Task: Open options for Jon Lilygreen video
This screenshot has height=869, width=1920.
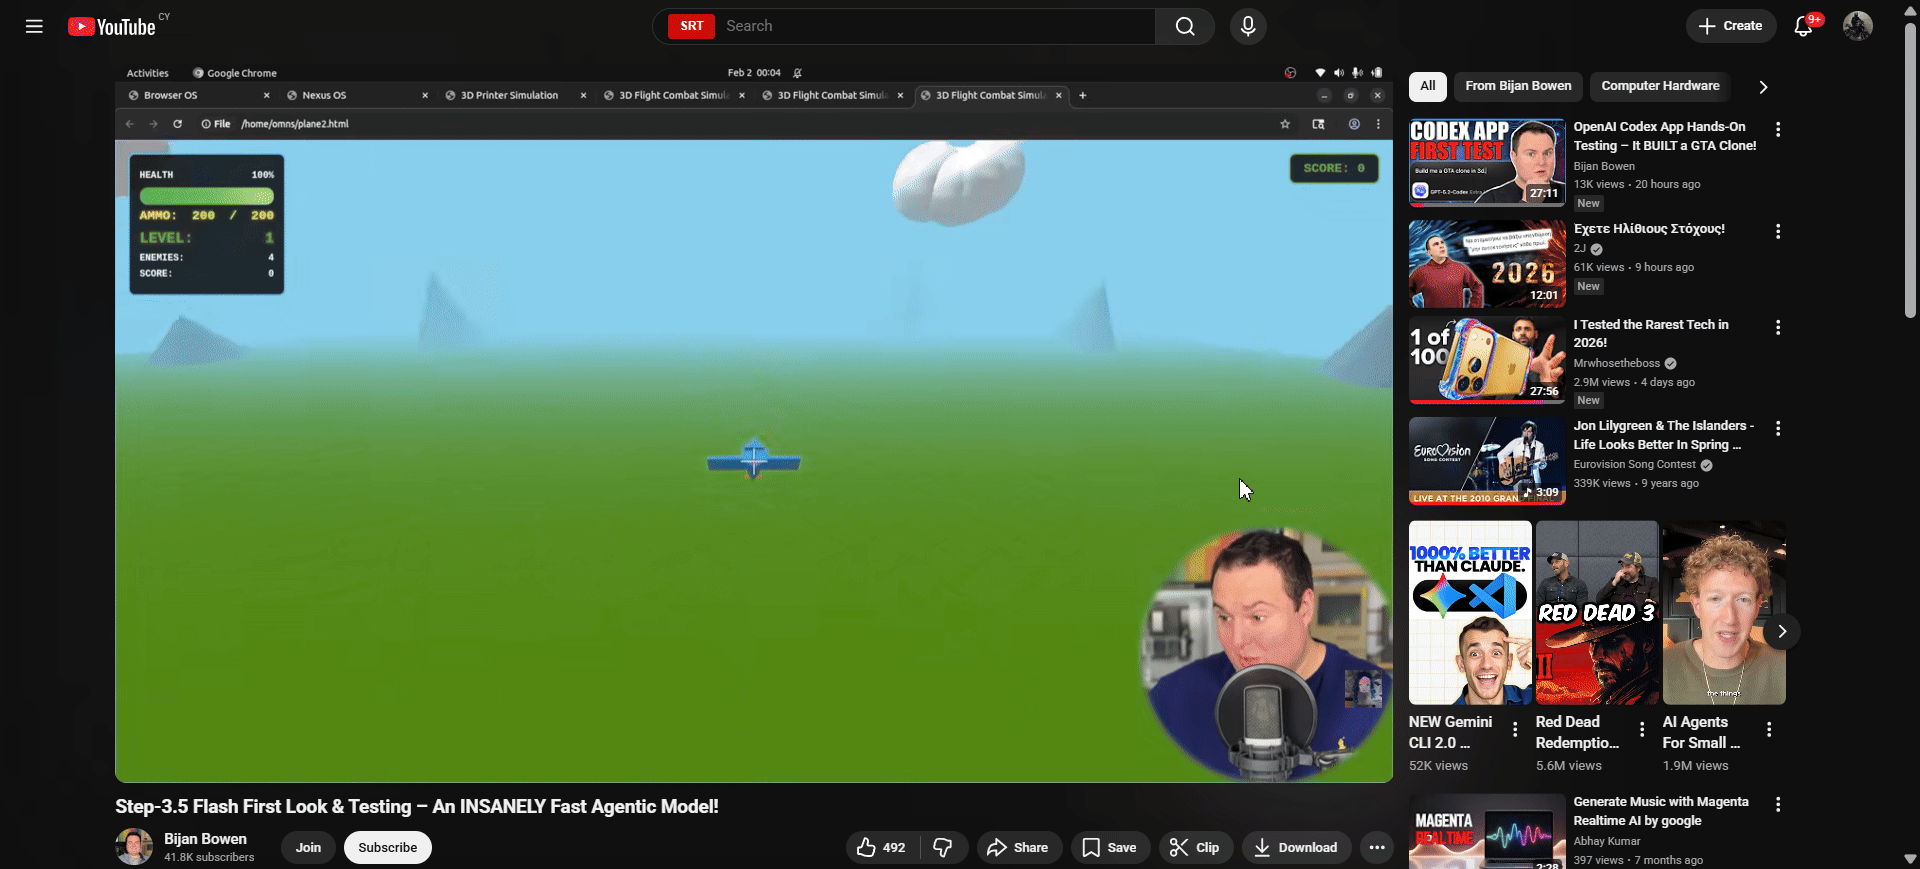Action: [1777, 429]
